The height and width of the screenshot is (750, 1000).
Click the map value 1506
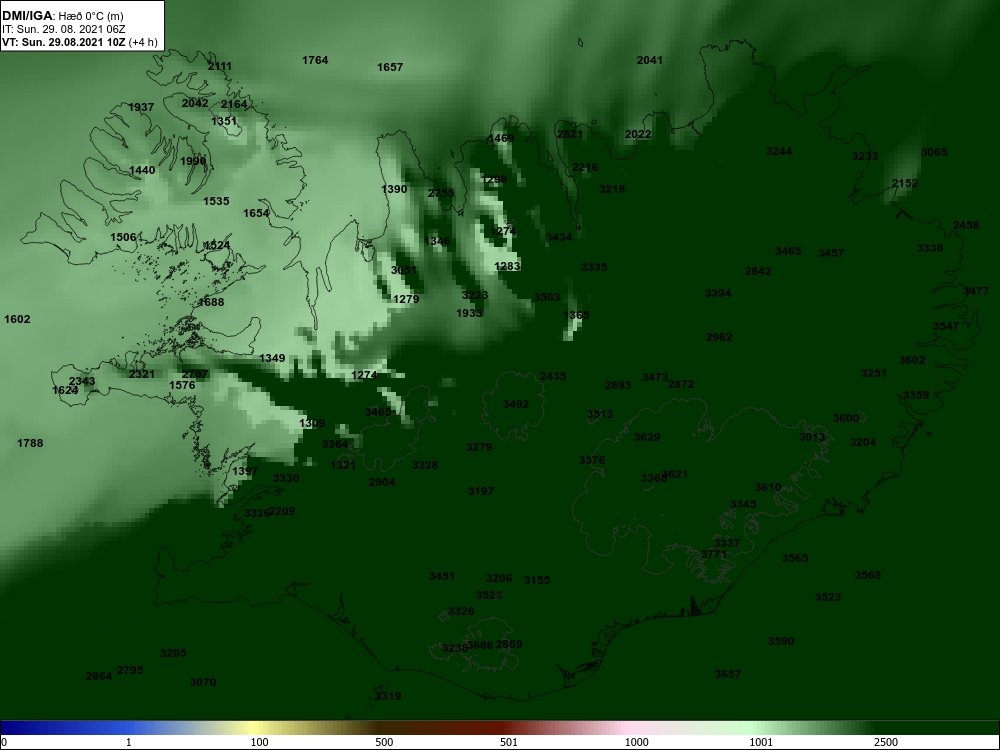[x=123, y=237]
